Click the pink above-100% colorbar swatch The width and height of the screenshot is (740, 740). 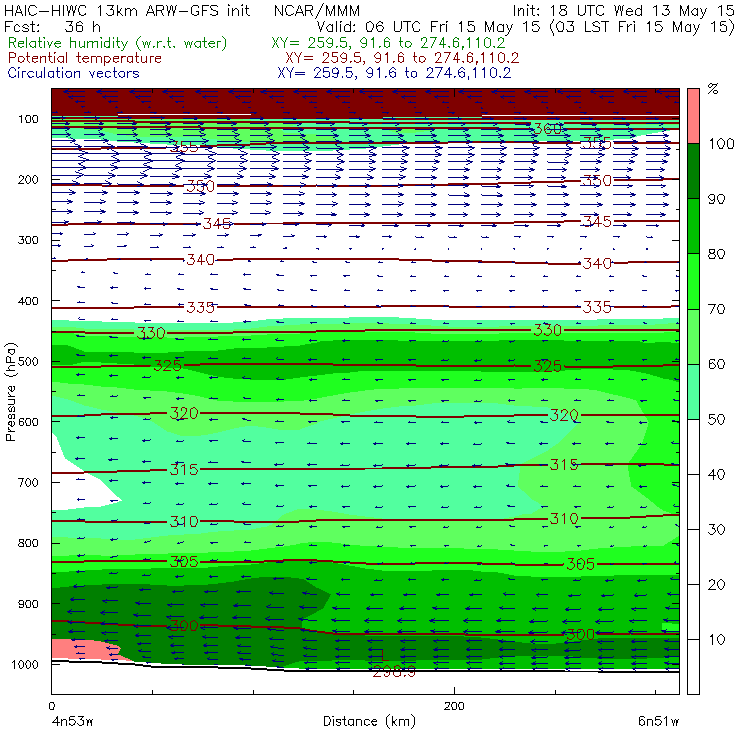click(x=693, y=116)
